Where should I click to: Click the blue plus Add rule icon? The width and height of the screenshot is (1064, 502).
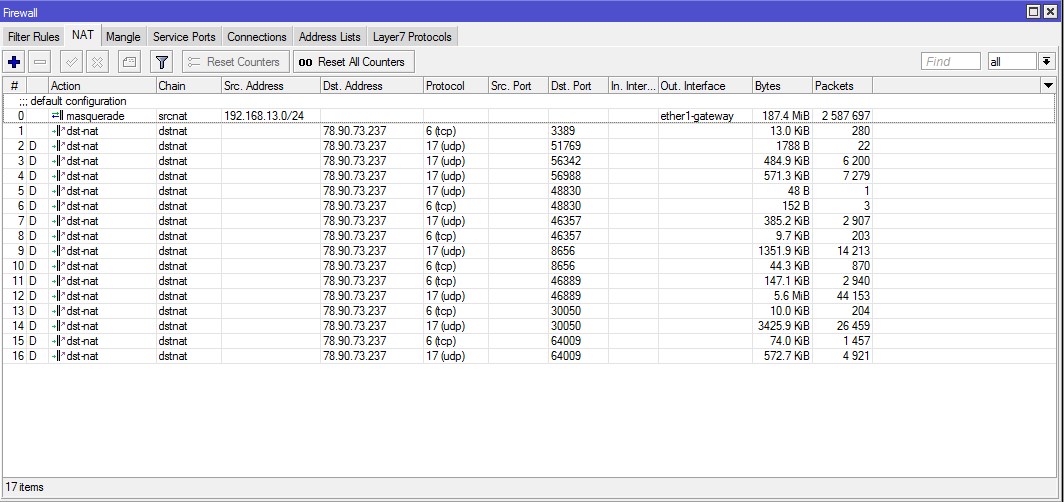point(14,62)
